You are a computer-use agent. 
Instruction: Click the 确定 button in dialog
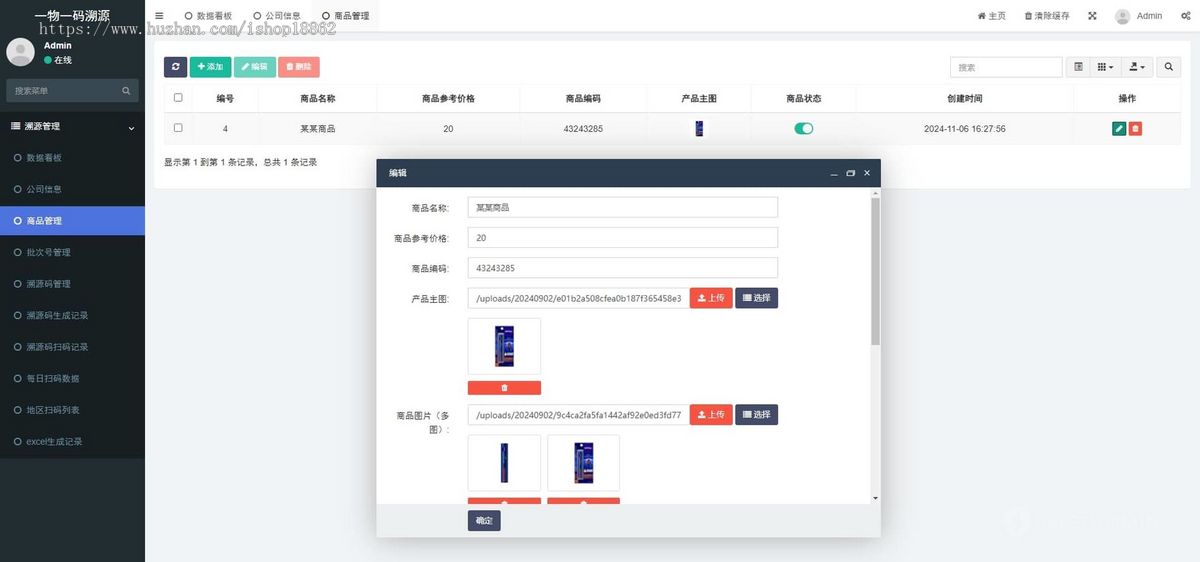pos(484,521)
